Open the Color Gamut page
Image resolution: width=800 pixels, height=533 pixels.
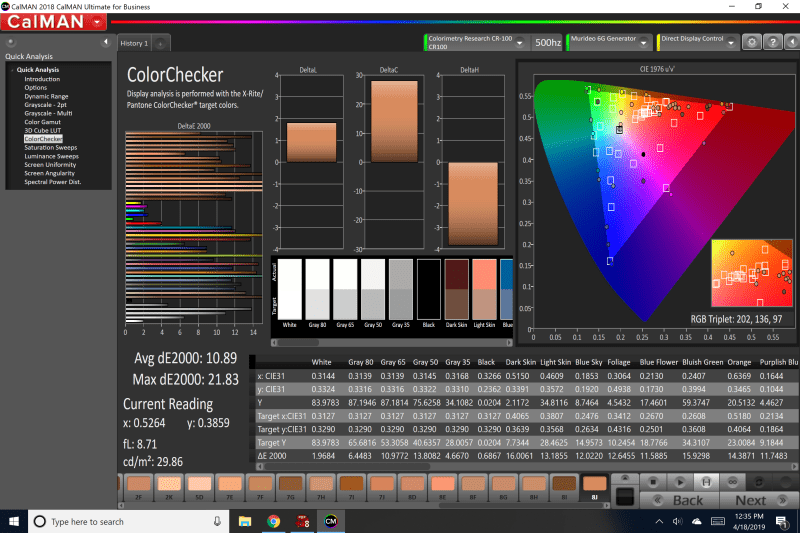(42, 122)
